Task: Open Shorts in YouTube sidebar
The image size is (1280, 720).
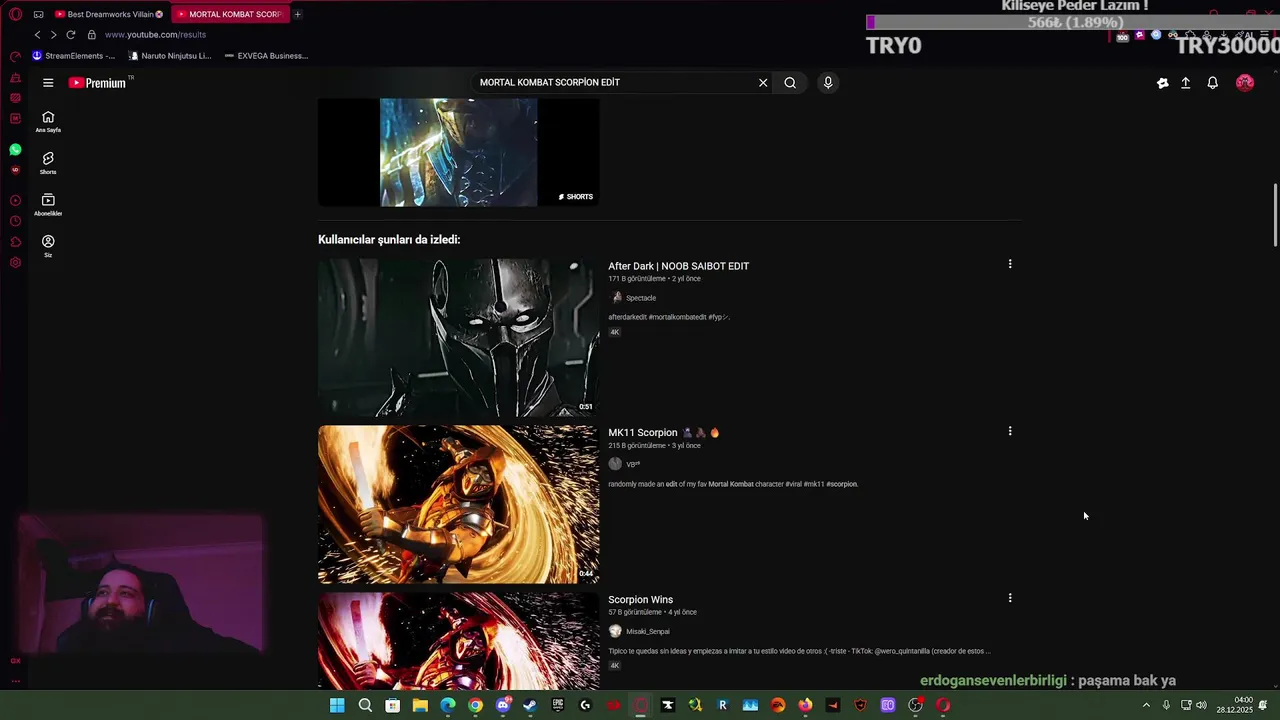Action: point(48,163)
